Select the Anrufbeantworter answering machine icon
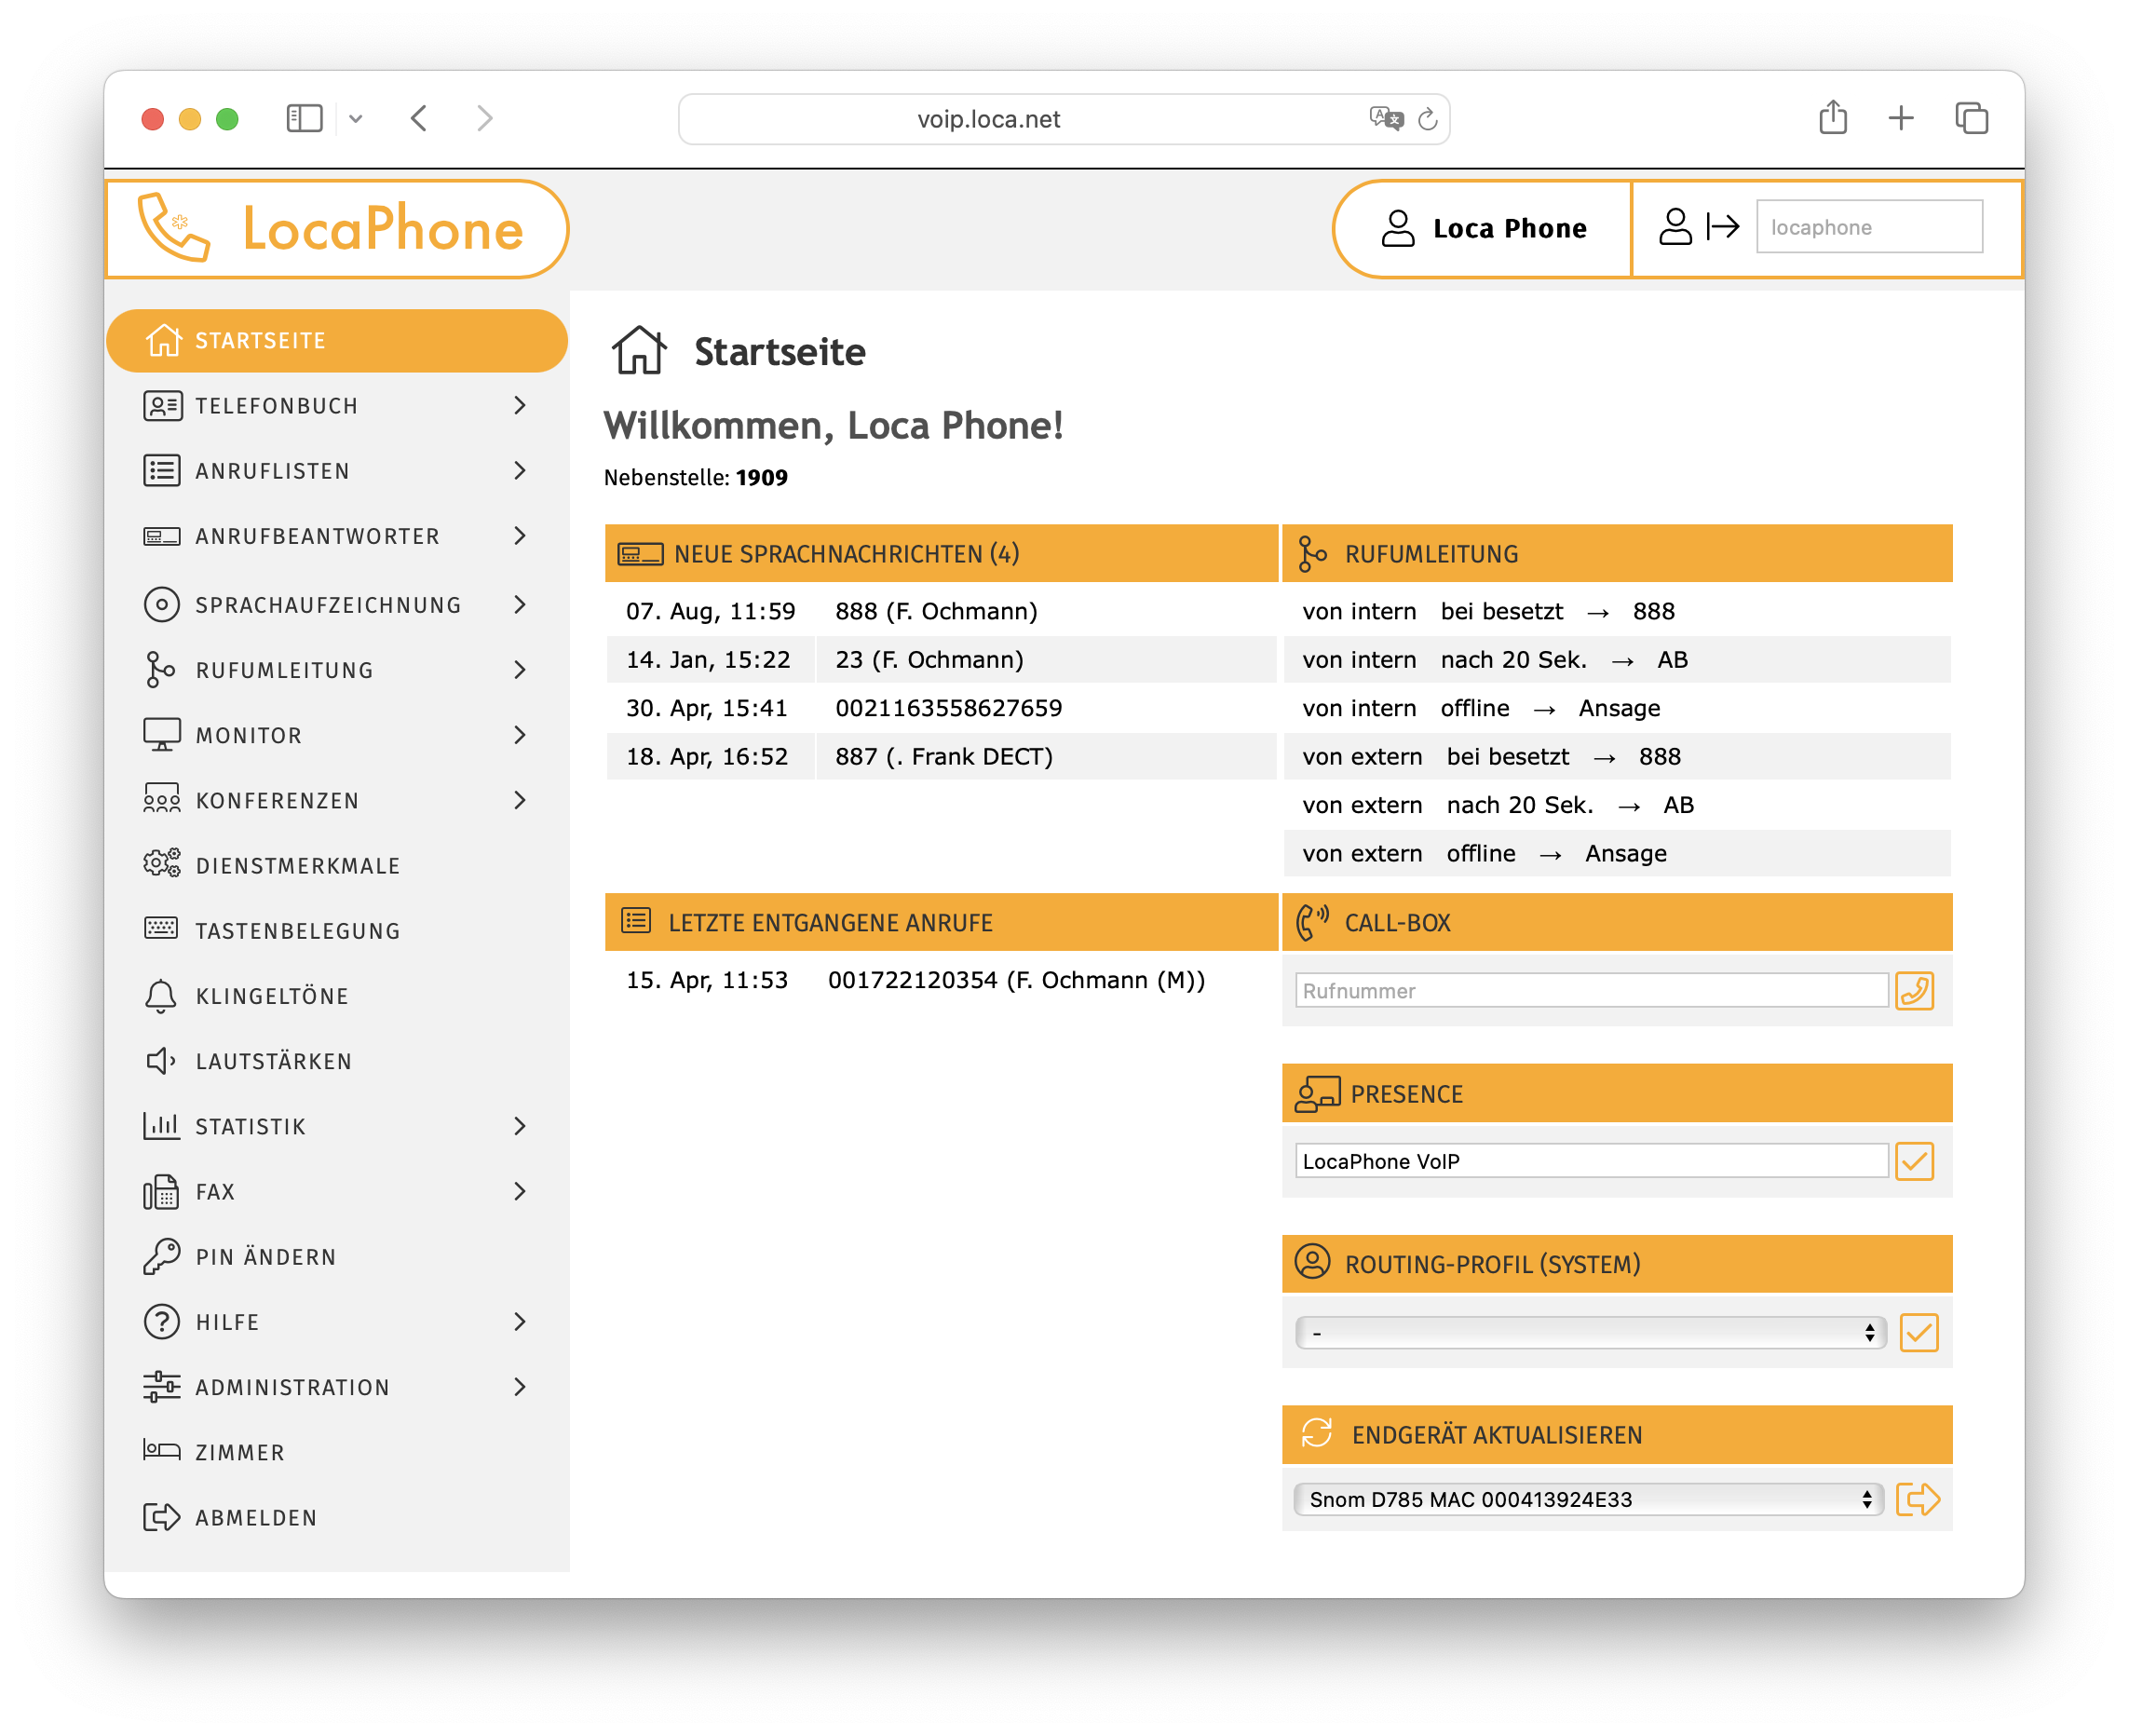The image size is (2129, 1736). click(x=161, y=536)
